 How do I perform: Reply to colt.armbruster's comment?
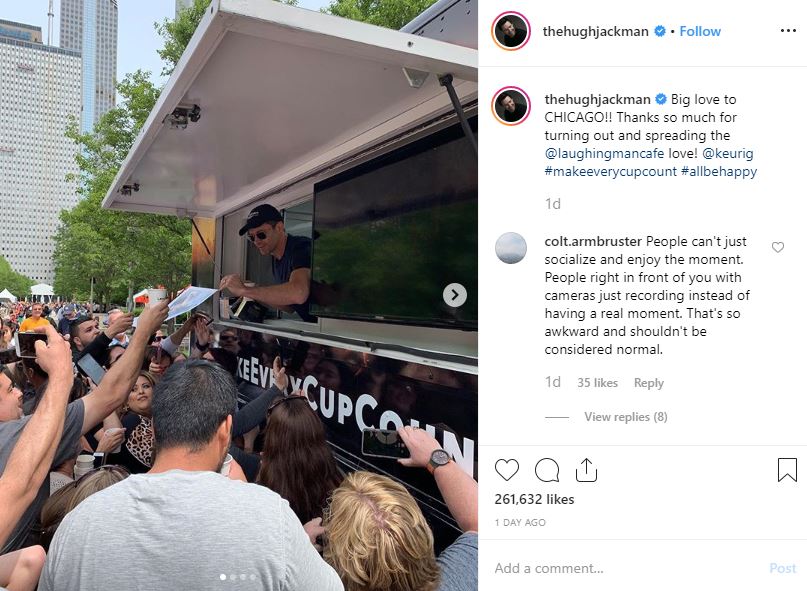click(648, 383)
